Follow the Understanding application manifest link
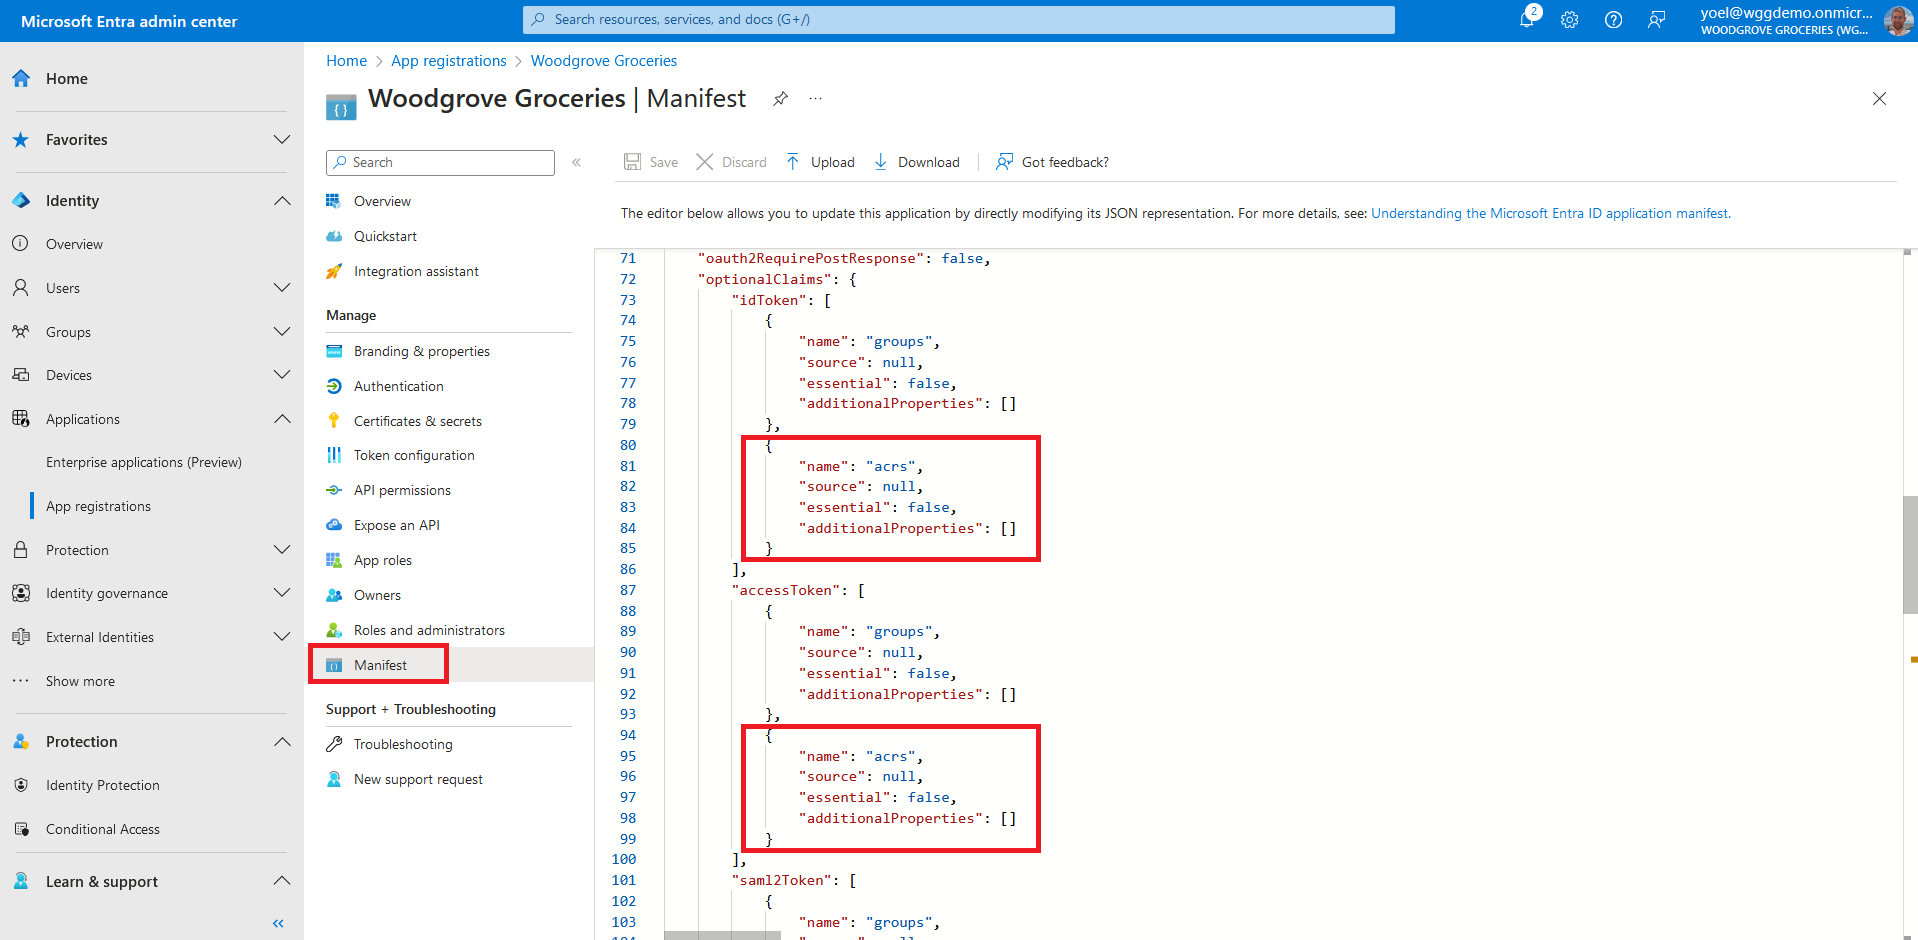The width and height of the screenshot is (1918, 940). point(1549,213)
